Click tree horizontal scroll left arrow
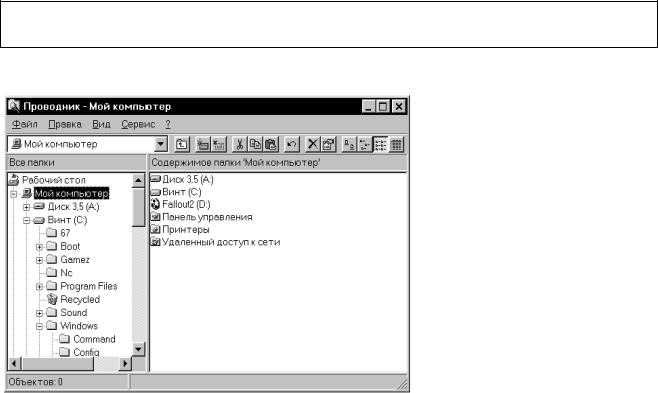Viewport: 658px width, 393px height. [14, 364]
